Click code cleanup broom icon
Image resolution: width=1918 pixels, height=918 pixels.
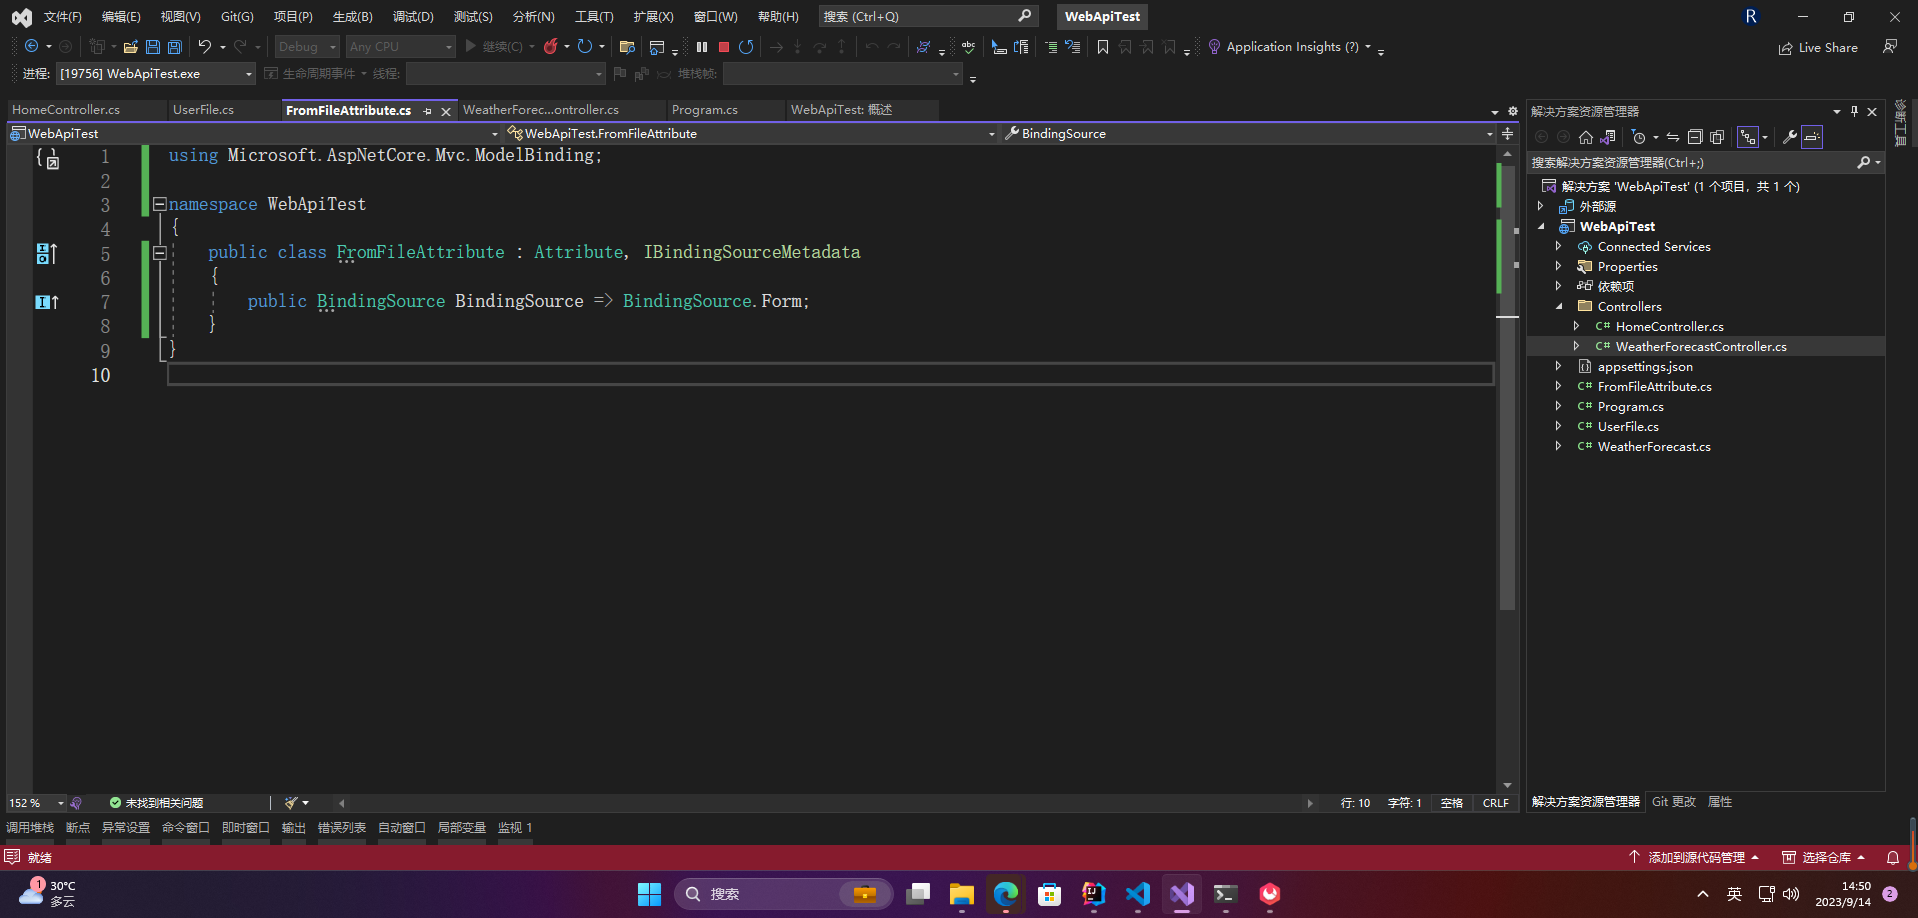pyautogui.click(x=291, y=803)
